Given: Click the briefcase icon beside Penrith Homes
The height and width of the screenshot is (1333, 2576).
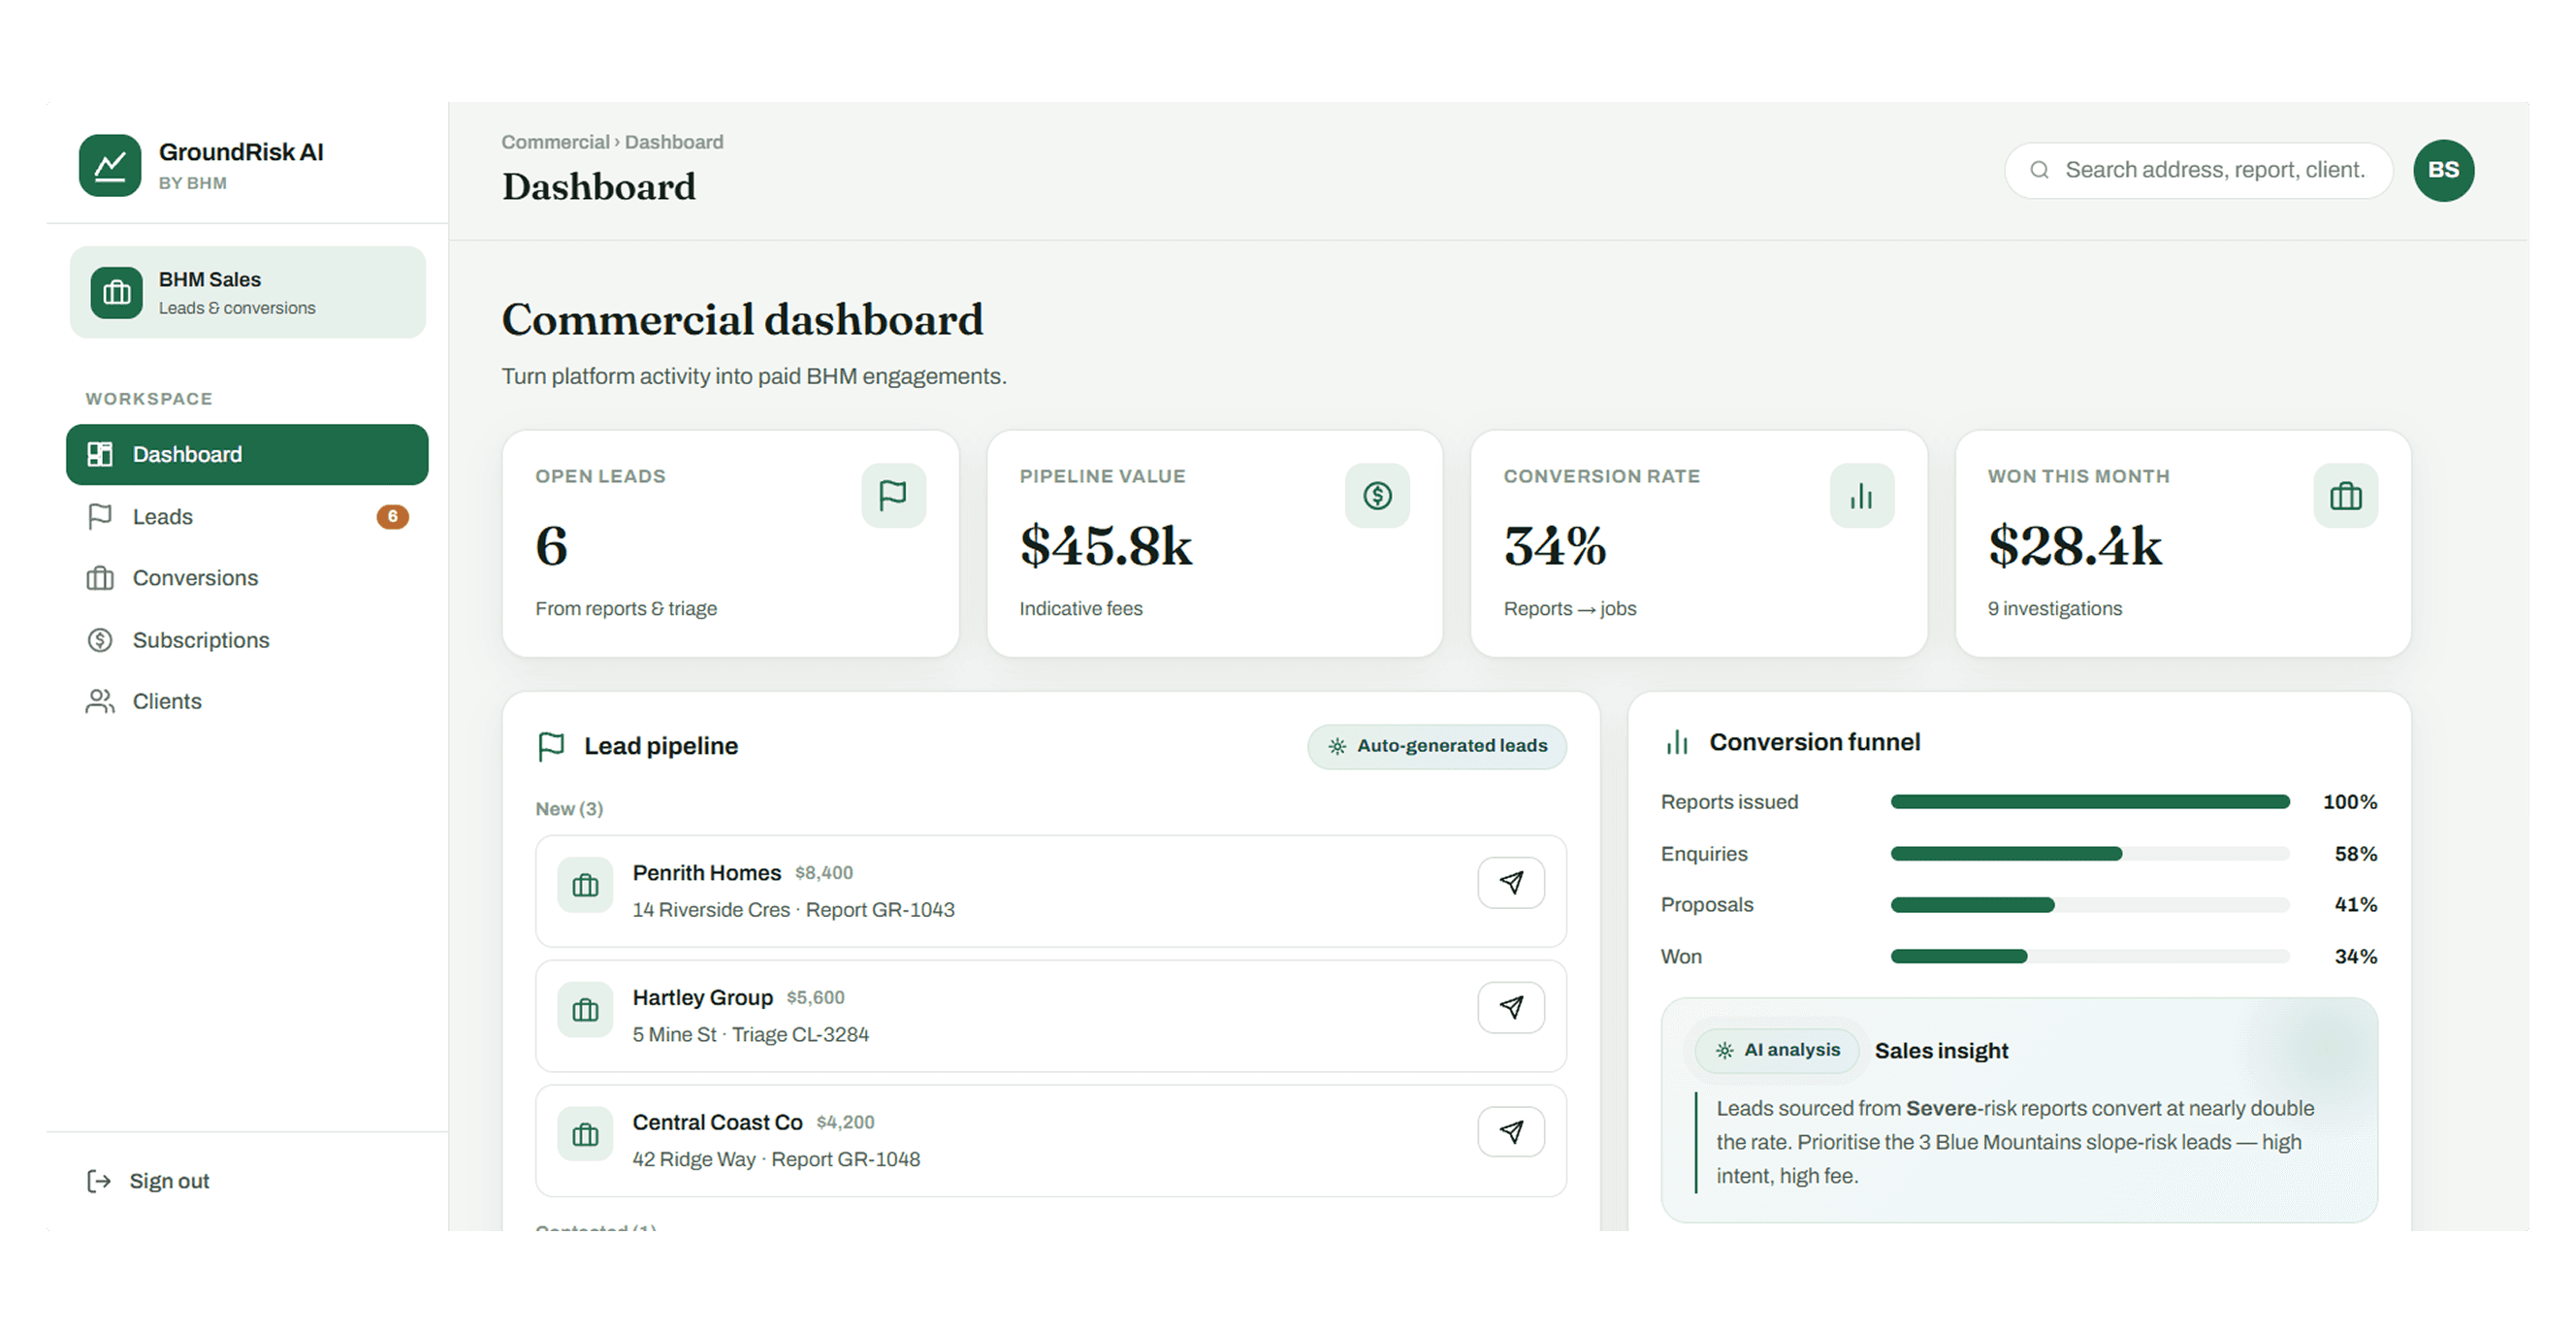Looking at the screenshot, I should point(585,885).
